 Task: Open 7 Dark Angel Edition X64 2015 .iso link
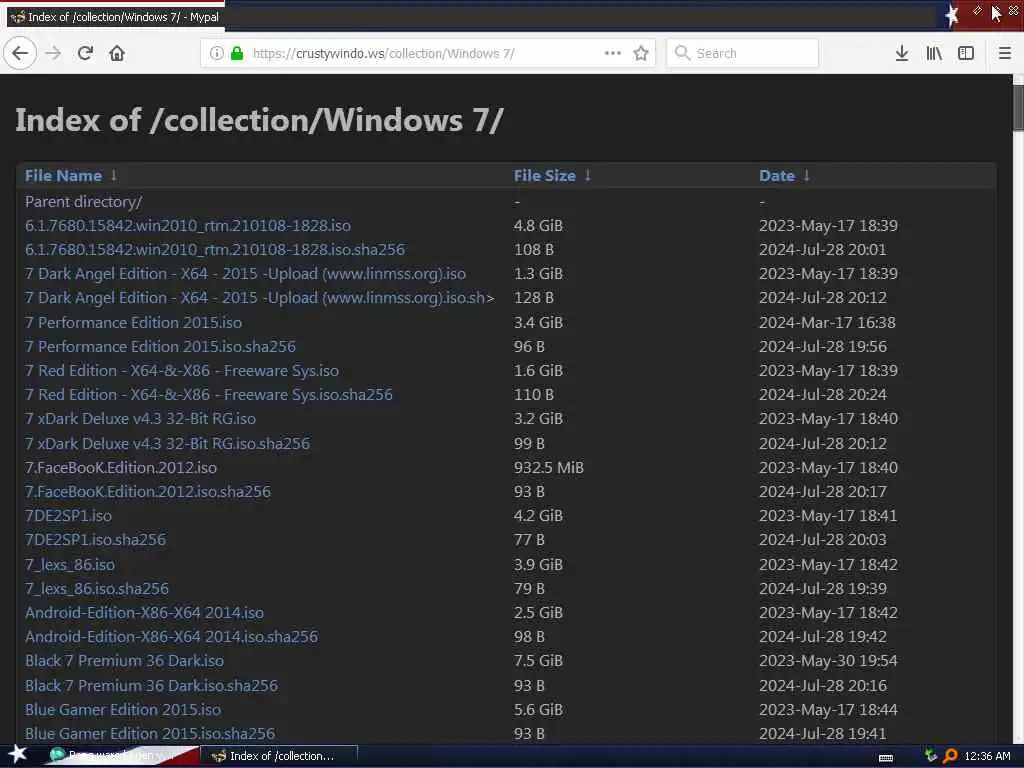tap(246, 274)
